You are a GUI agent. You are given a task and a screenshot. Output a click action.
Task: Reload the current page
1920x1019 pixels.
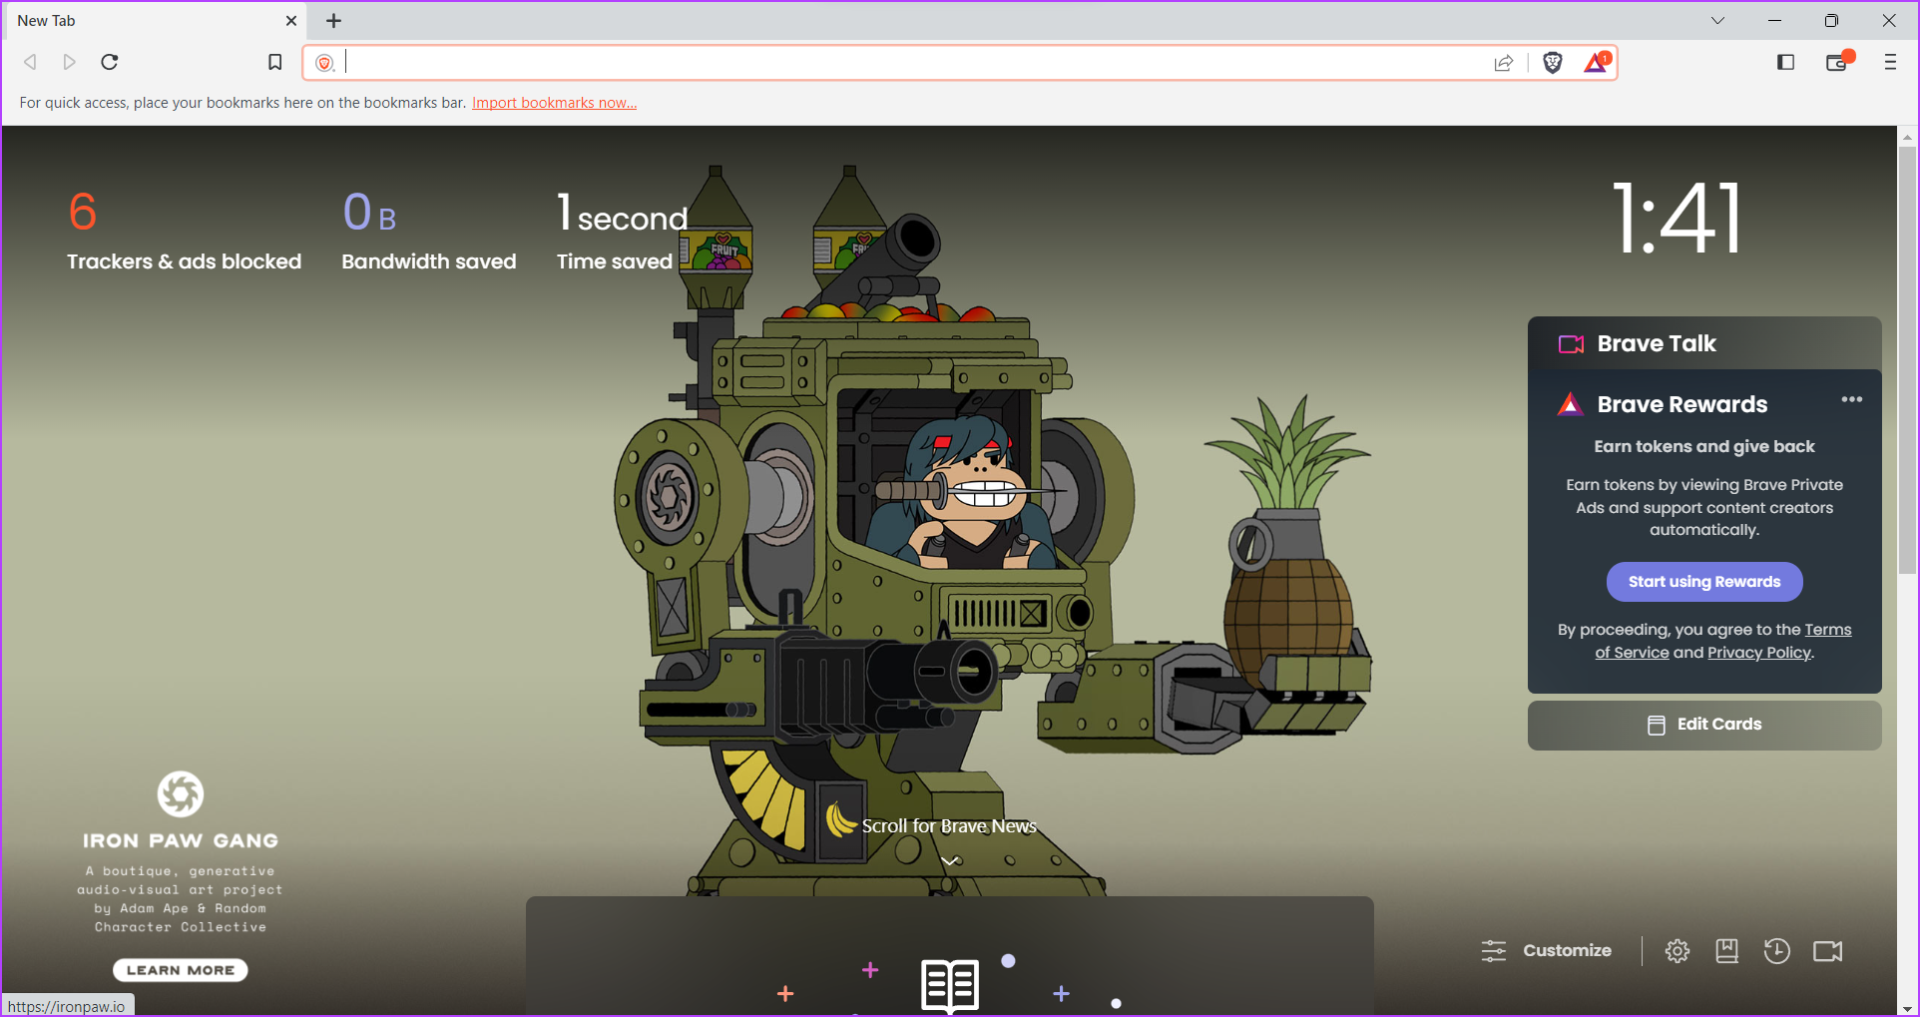(110, 62)
